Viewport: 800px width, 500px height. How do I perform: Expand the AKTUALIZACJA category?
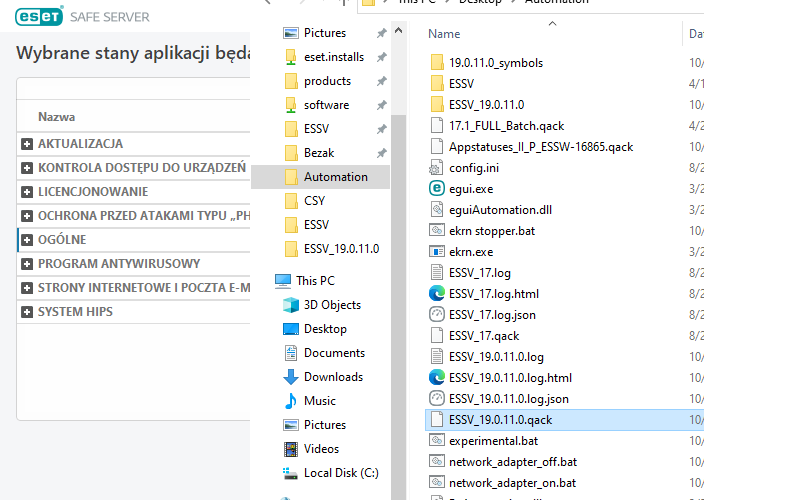27,144
